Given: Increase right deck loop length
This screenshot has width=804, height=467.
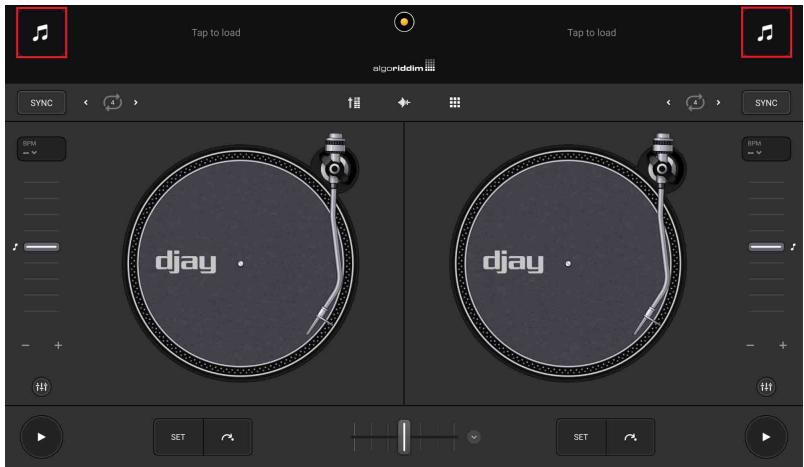Looking at the screenshot, I should [x=718, y=103].
